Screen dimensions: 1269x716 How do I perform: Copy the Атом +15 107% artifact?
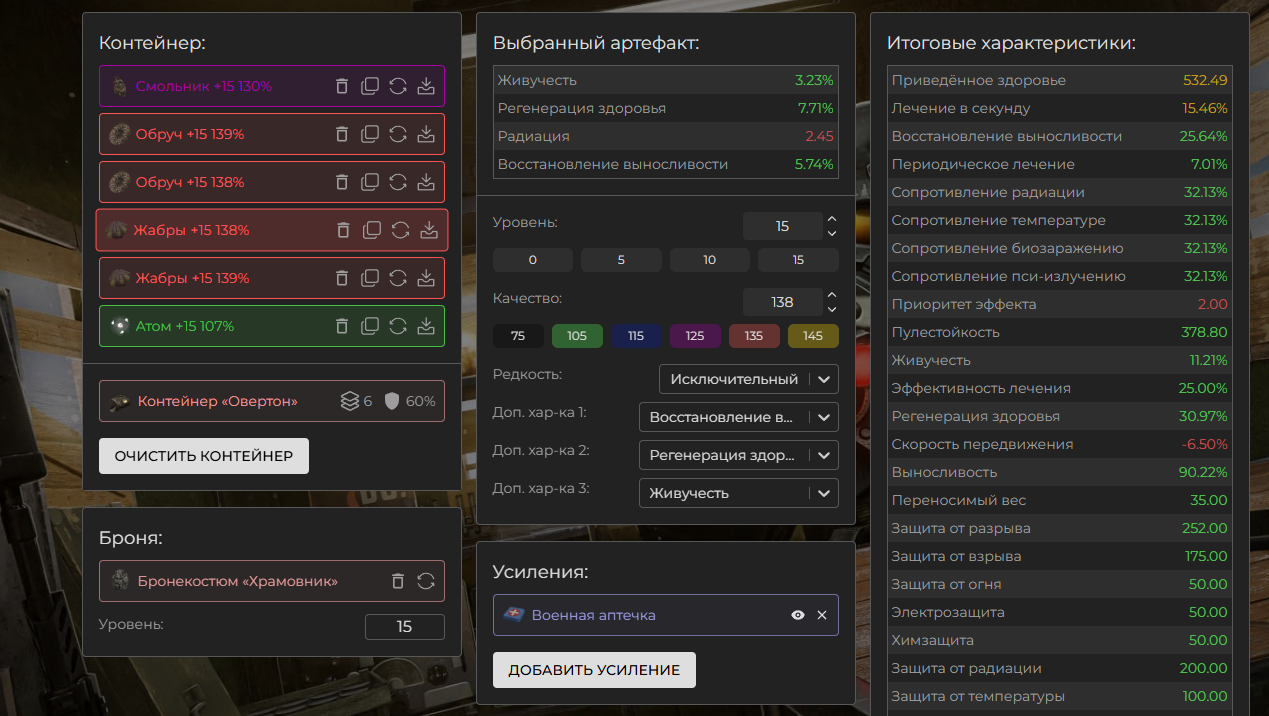coord(370,326)
